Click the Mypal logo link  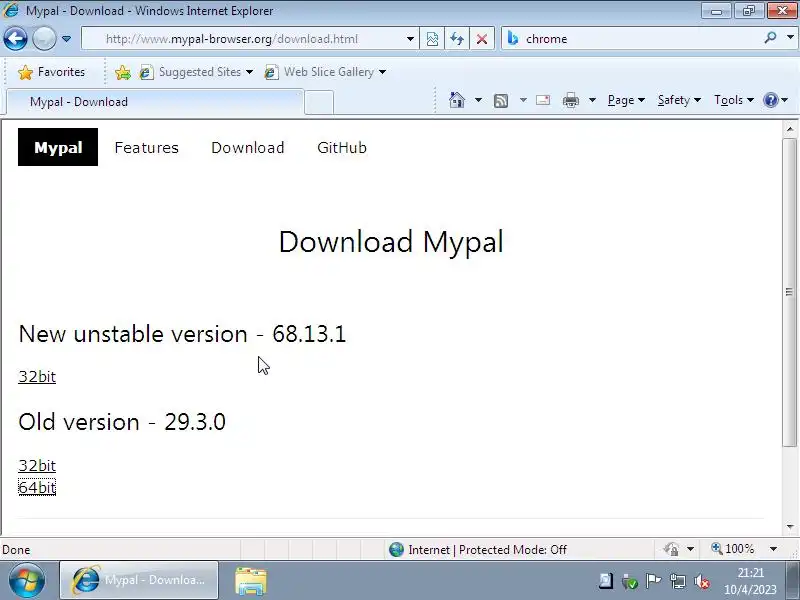pyautogui.click(x=58, y=147)
